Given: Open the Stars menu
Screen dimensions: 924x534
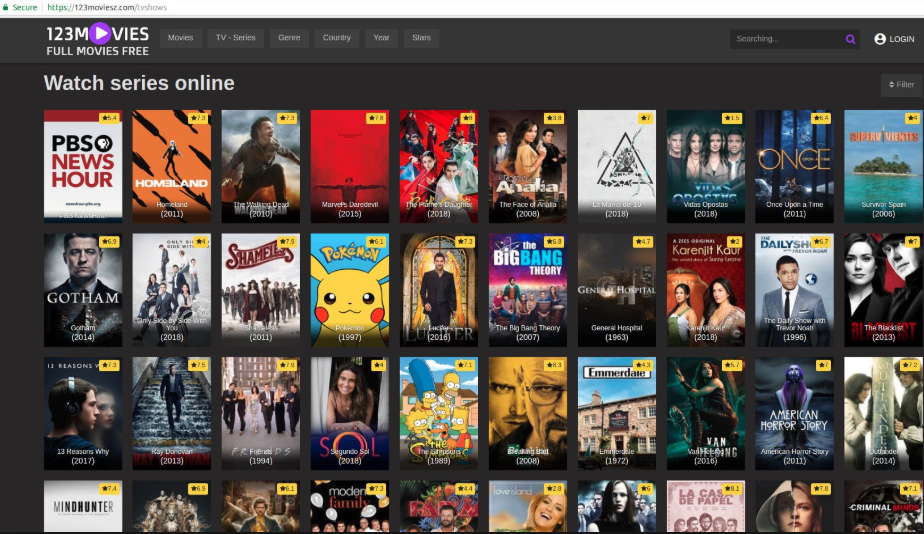Looking at the screenshot, I should pos(421,38).
